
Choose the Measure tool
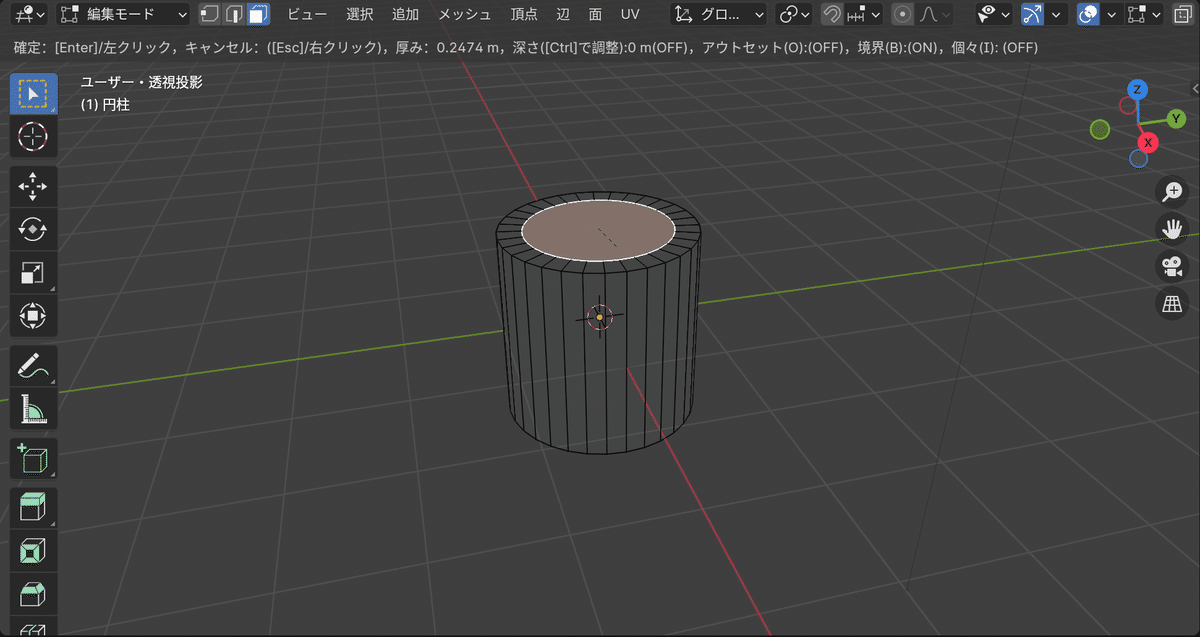34,409
